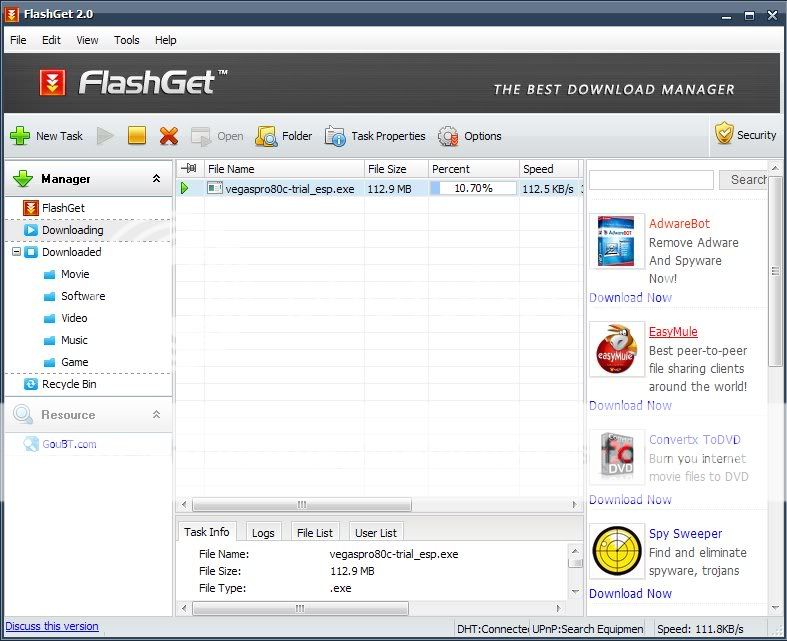Screen dimensions: 787x641
Task: Open the Video folder
Action: [65, 318]
